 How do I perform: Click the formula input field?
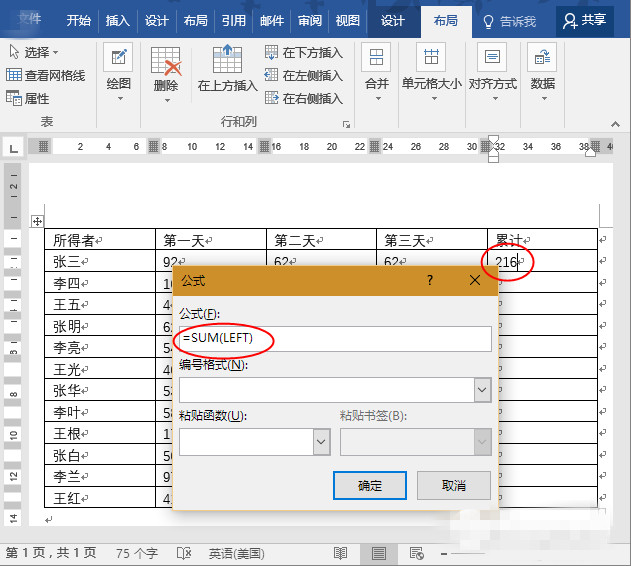(x=335, y=339)
